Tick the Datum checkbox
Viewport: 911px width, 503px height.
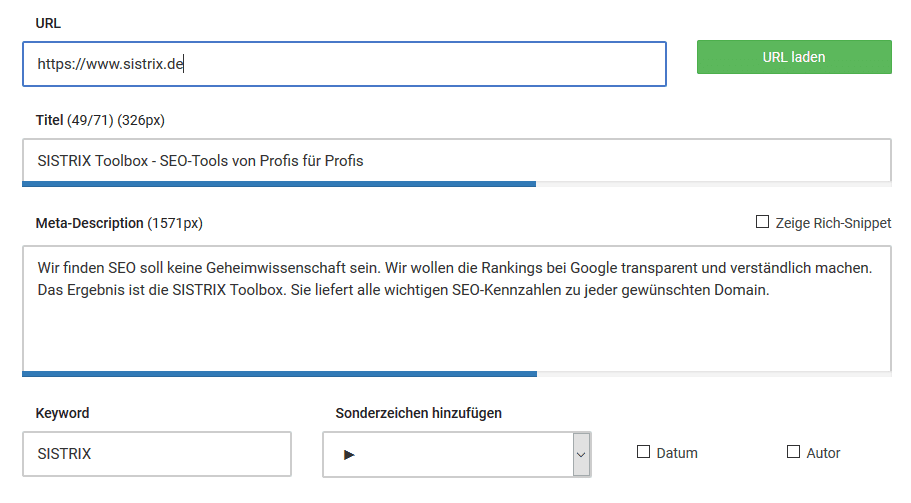(643, 452)
